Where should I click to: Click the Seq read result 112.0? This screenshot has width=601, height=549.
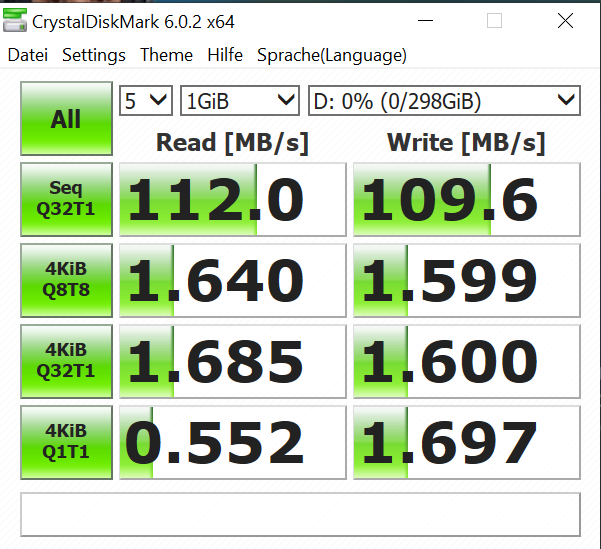click(233, 199)
